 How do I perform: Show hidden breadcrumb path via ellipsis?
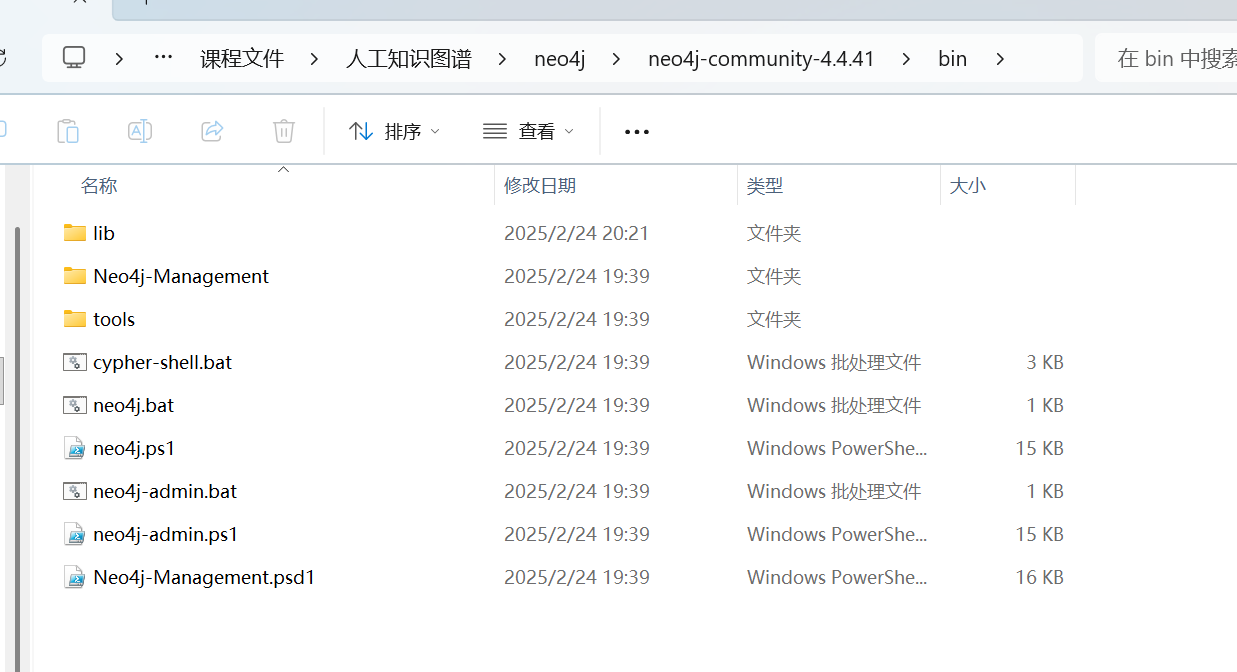point(163,58)
